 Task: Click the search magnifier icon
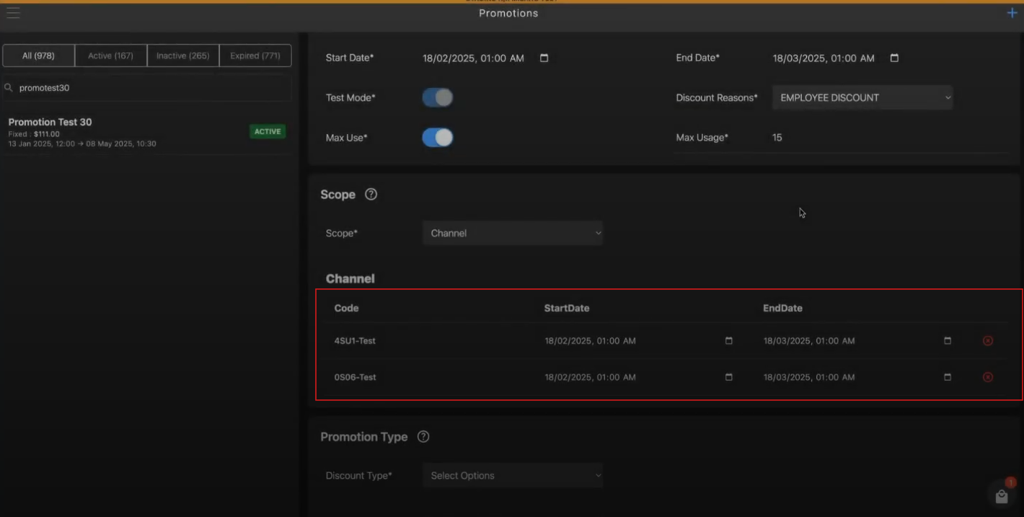(x=8, y=87)
